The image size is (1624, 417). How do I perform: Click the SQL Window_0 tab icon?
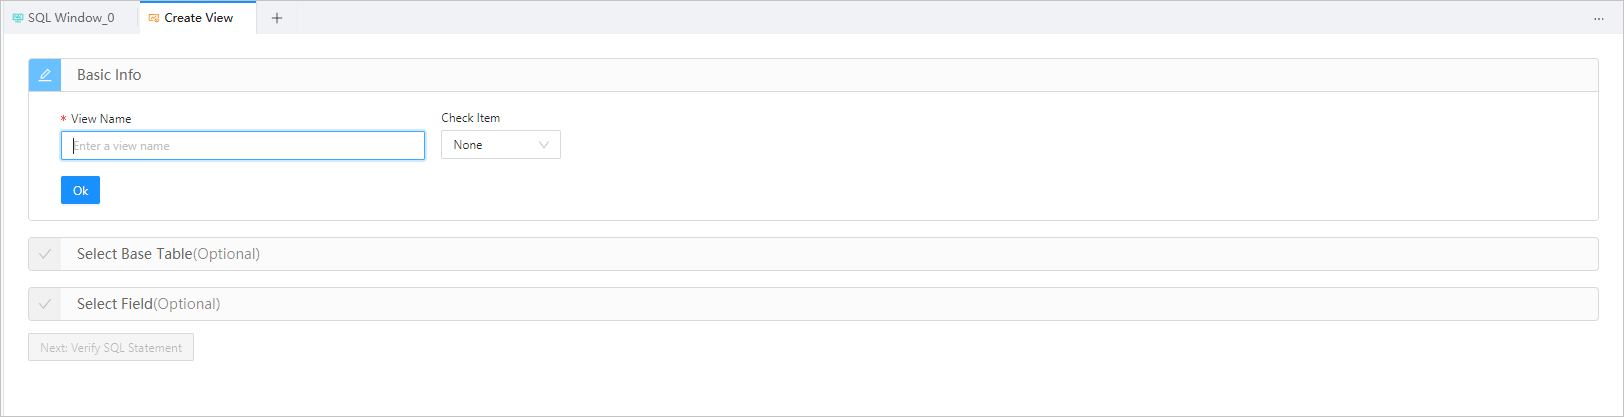(18, 18)
